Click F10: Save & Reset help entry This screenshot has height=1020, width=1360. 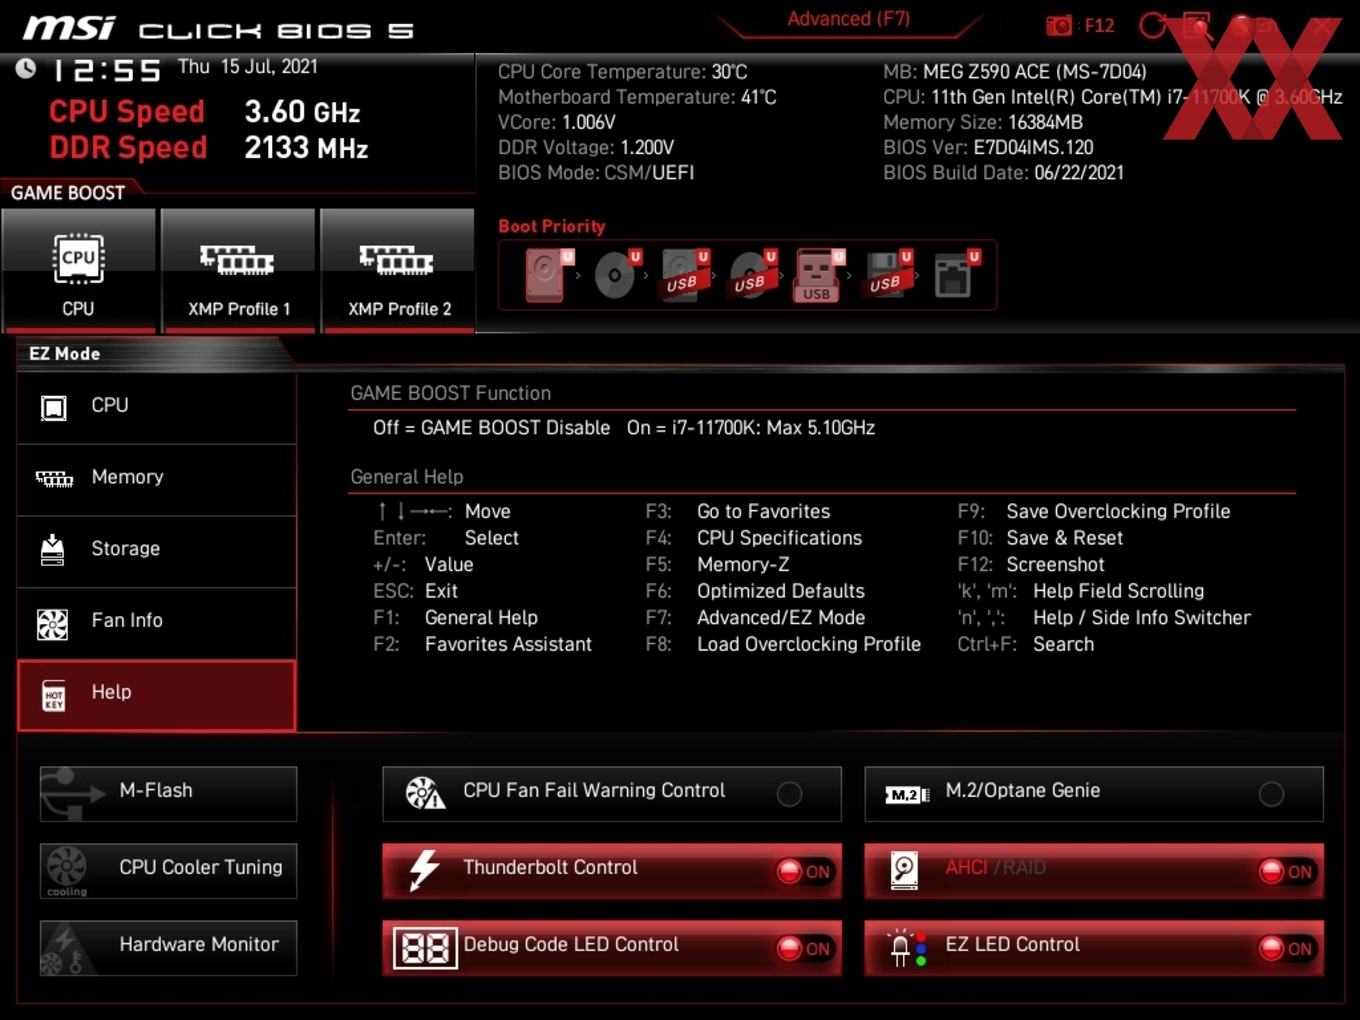pos(1040,538)
